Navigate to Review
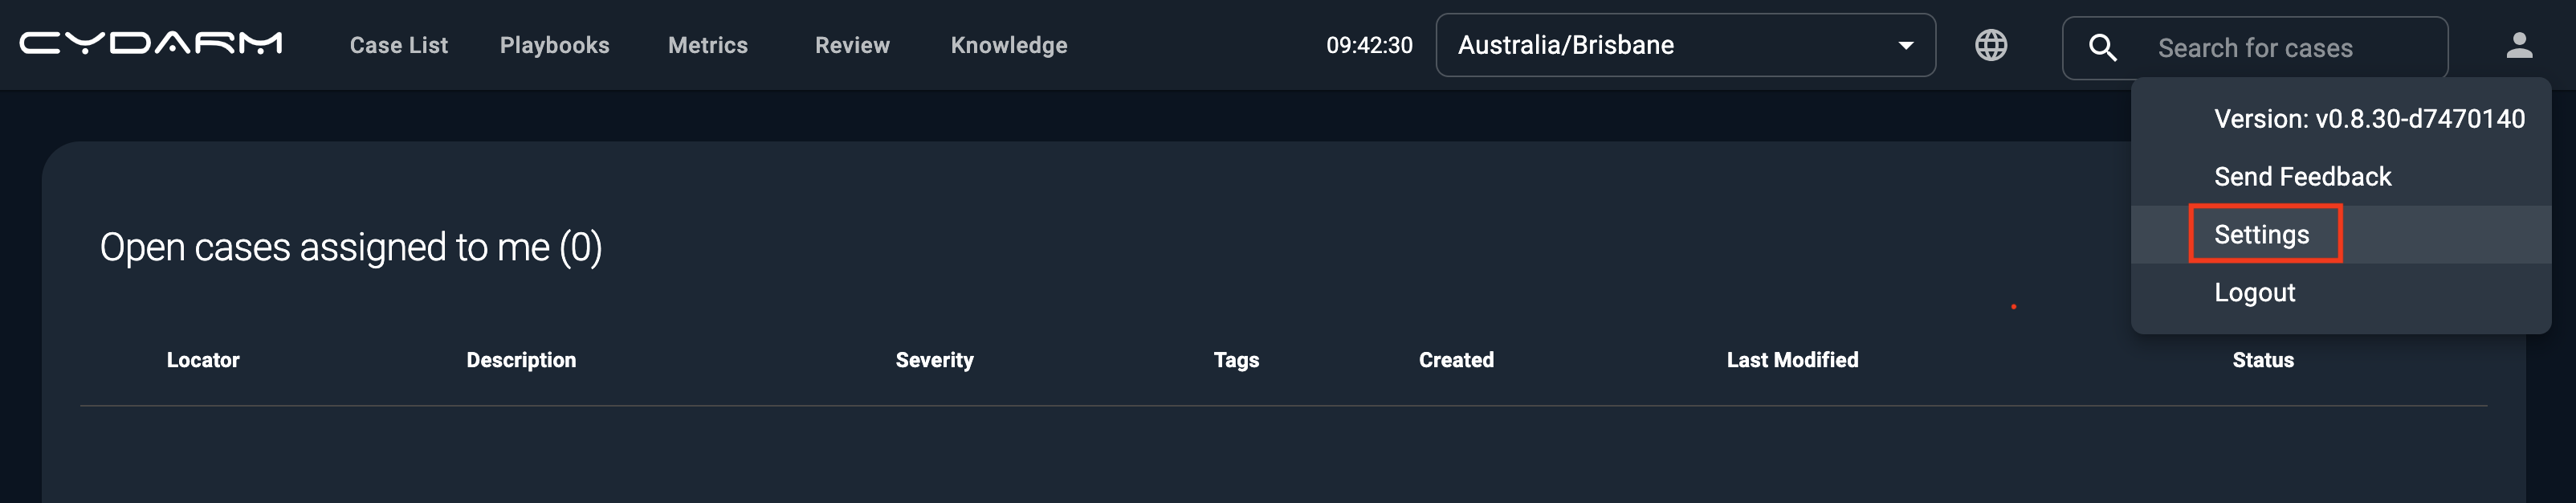The image size is (2576, 503). click(852, 45)
